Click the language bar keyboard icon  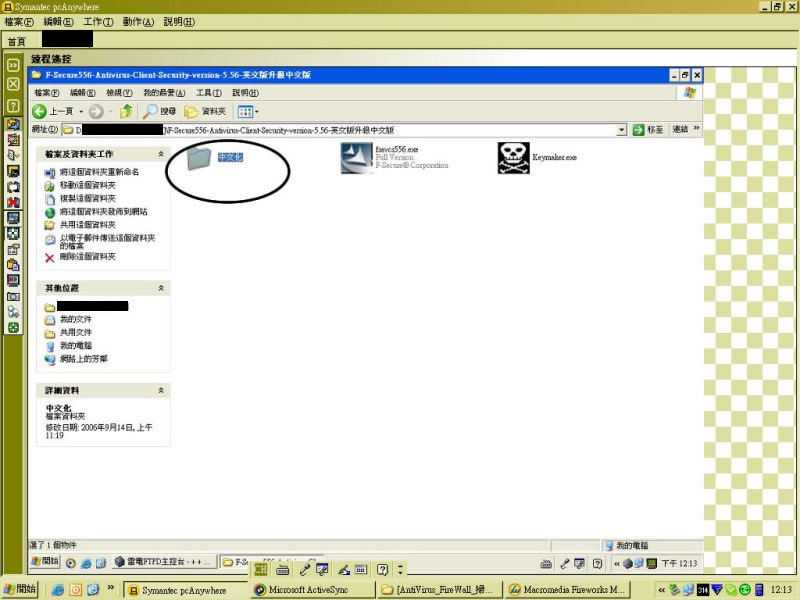(x=283, y=569)
